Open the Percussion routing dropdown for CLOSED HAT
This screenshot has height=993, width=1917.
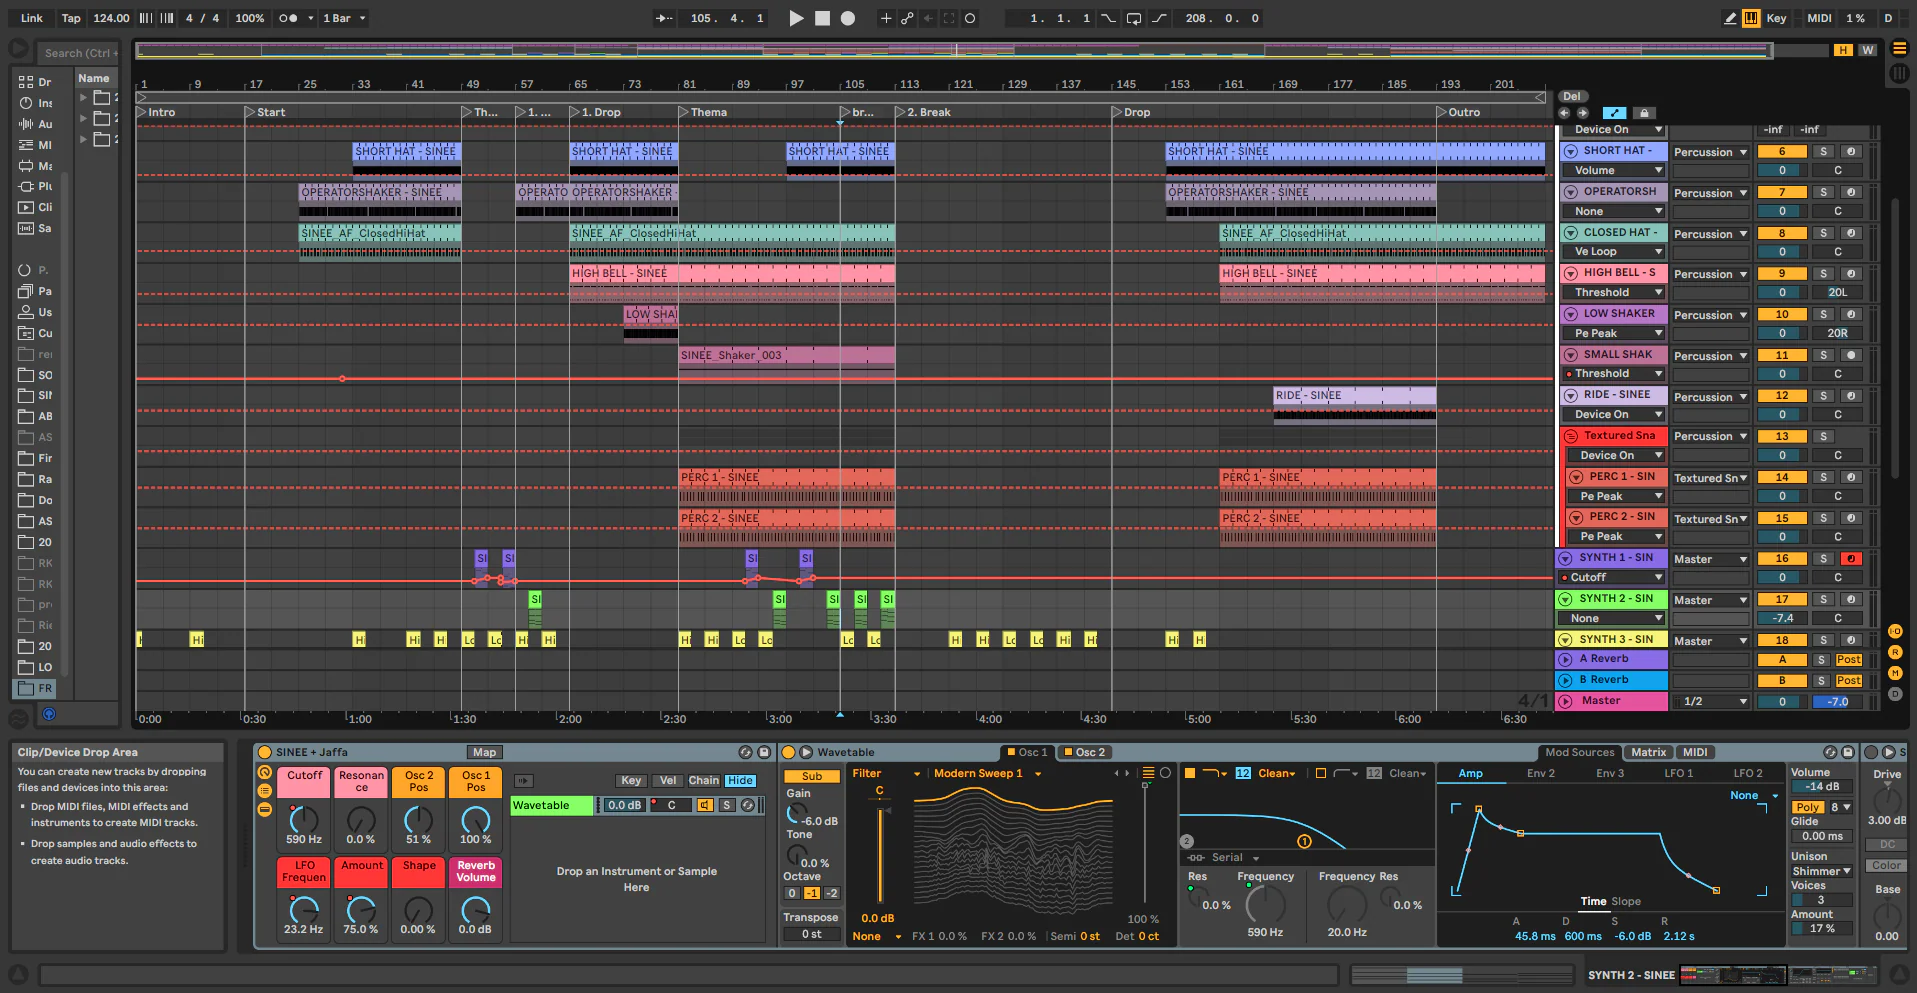[1710, 233]
